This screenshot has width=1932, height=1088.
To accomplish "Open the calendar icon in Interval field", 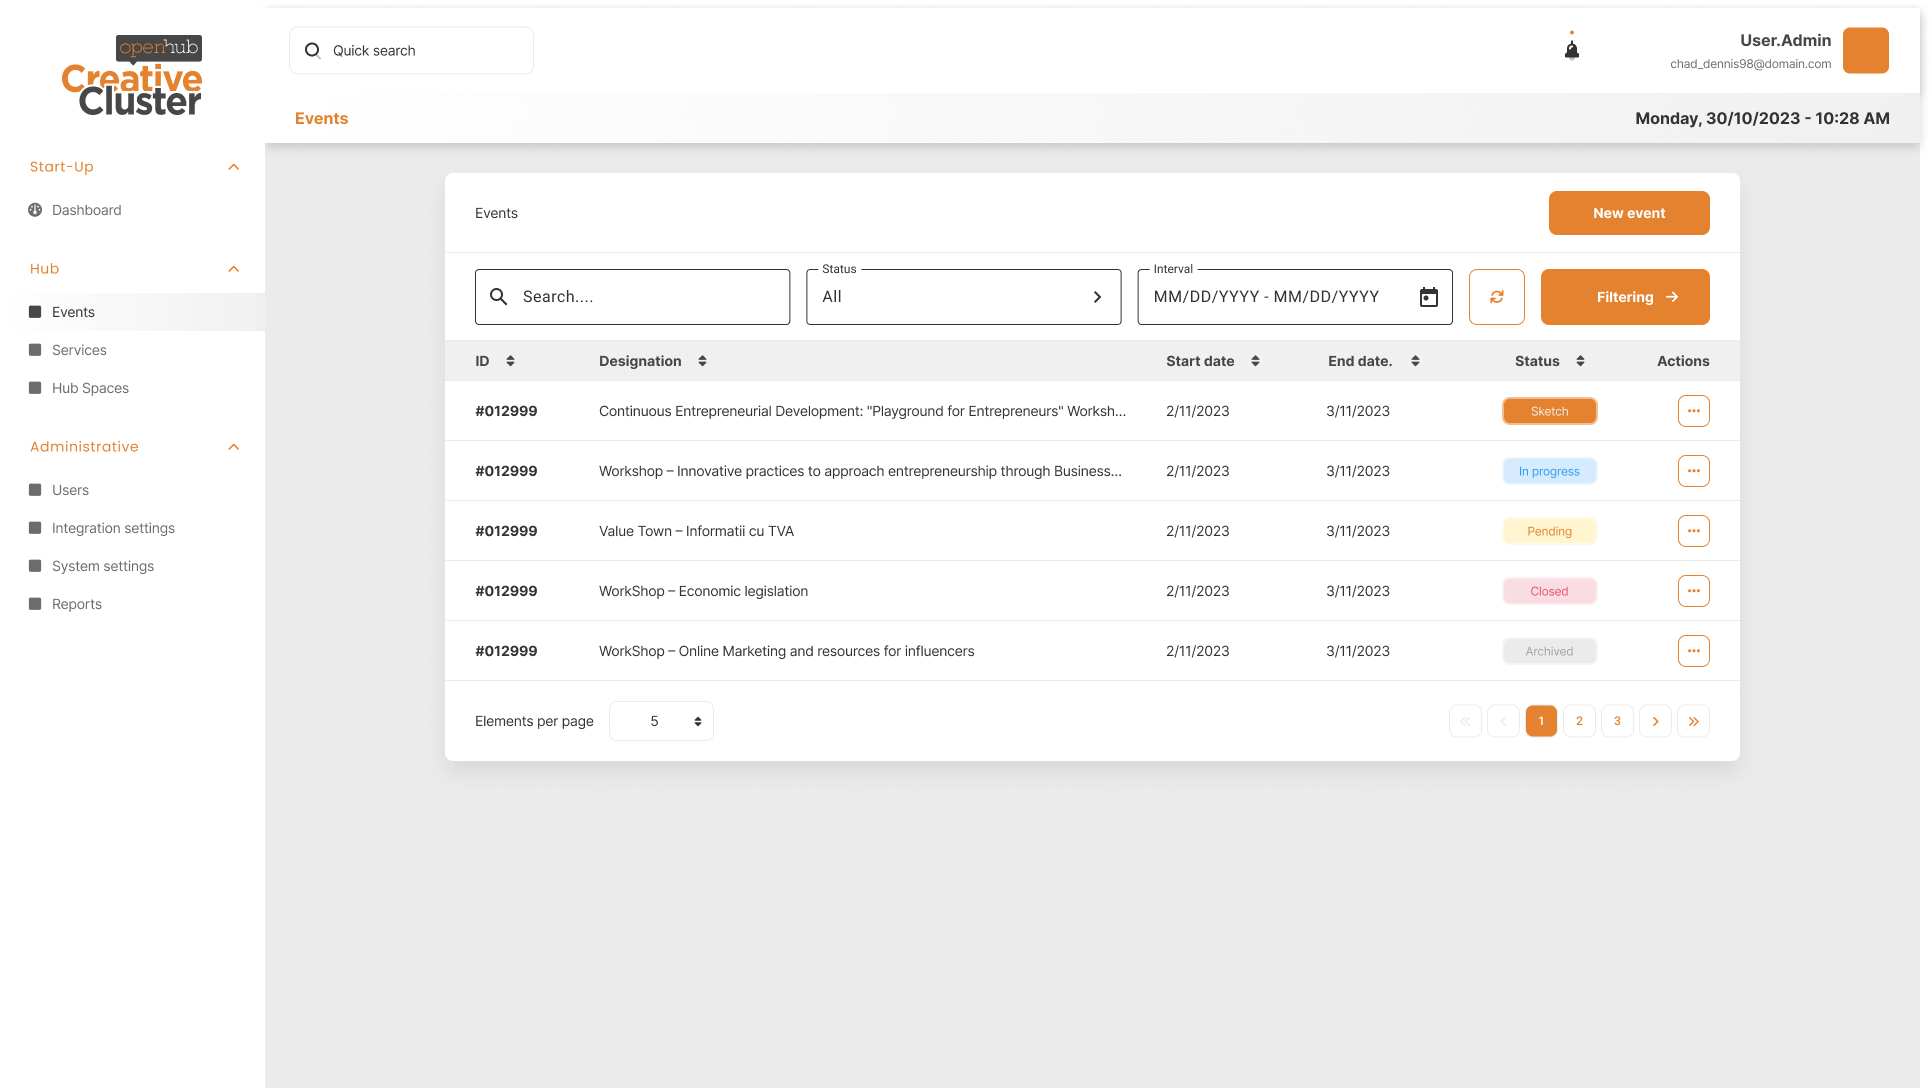I will point(1428,297).
